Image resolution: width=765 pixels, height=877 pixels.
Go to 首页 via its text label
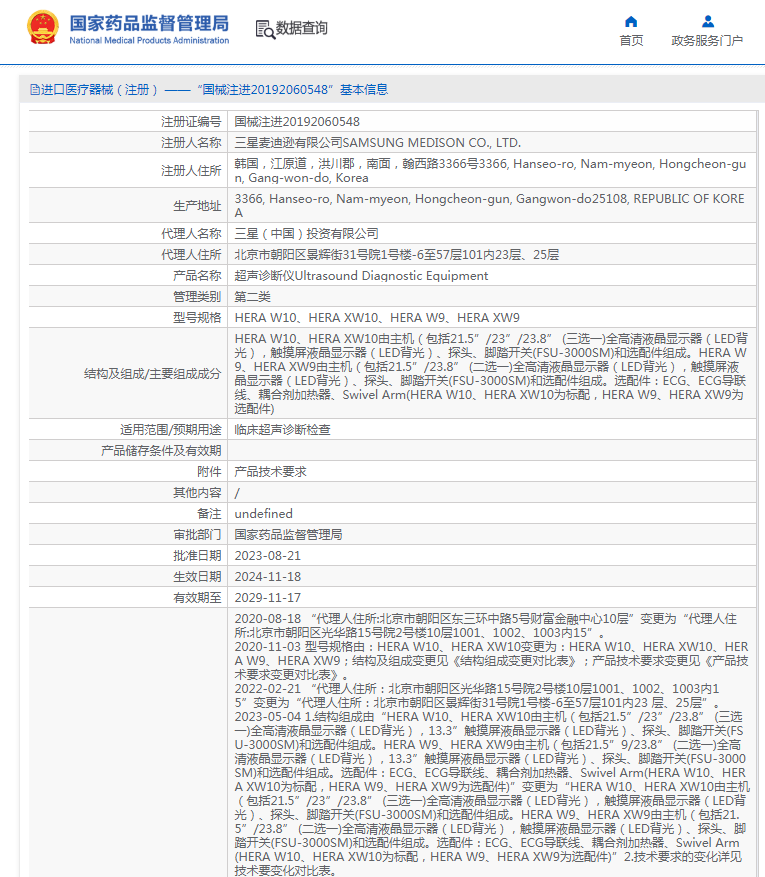(631, 41)
